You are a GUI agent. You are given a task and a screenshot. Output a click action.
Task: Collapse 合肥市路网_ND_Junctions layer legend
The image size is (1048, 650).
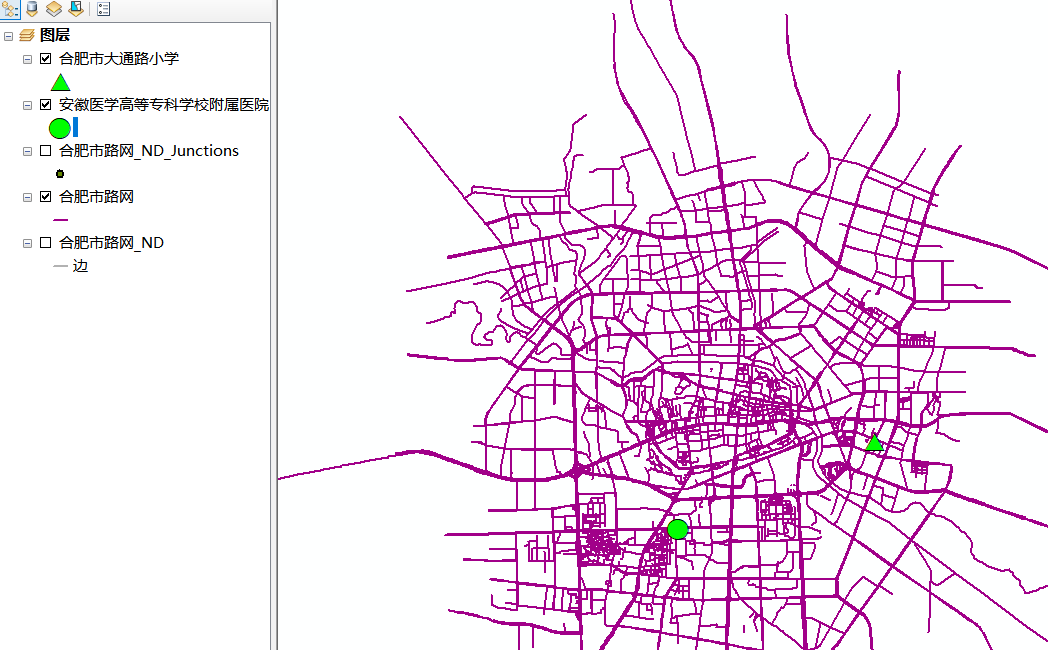click(27, 152)
